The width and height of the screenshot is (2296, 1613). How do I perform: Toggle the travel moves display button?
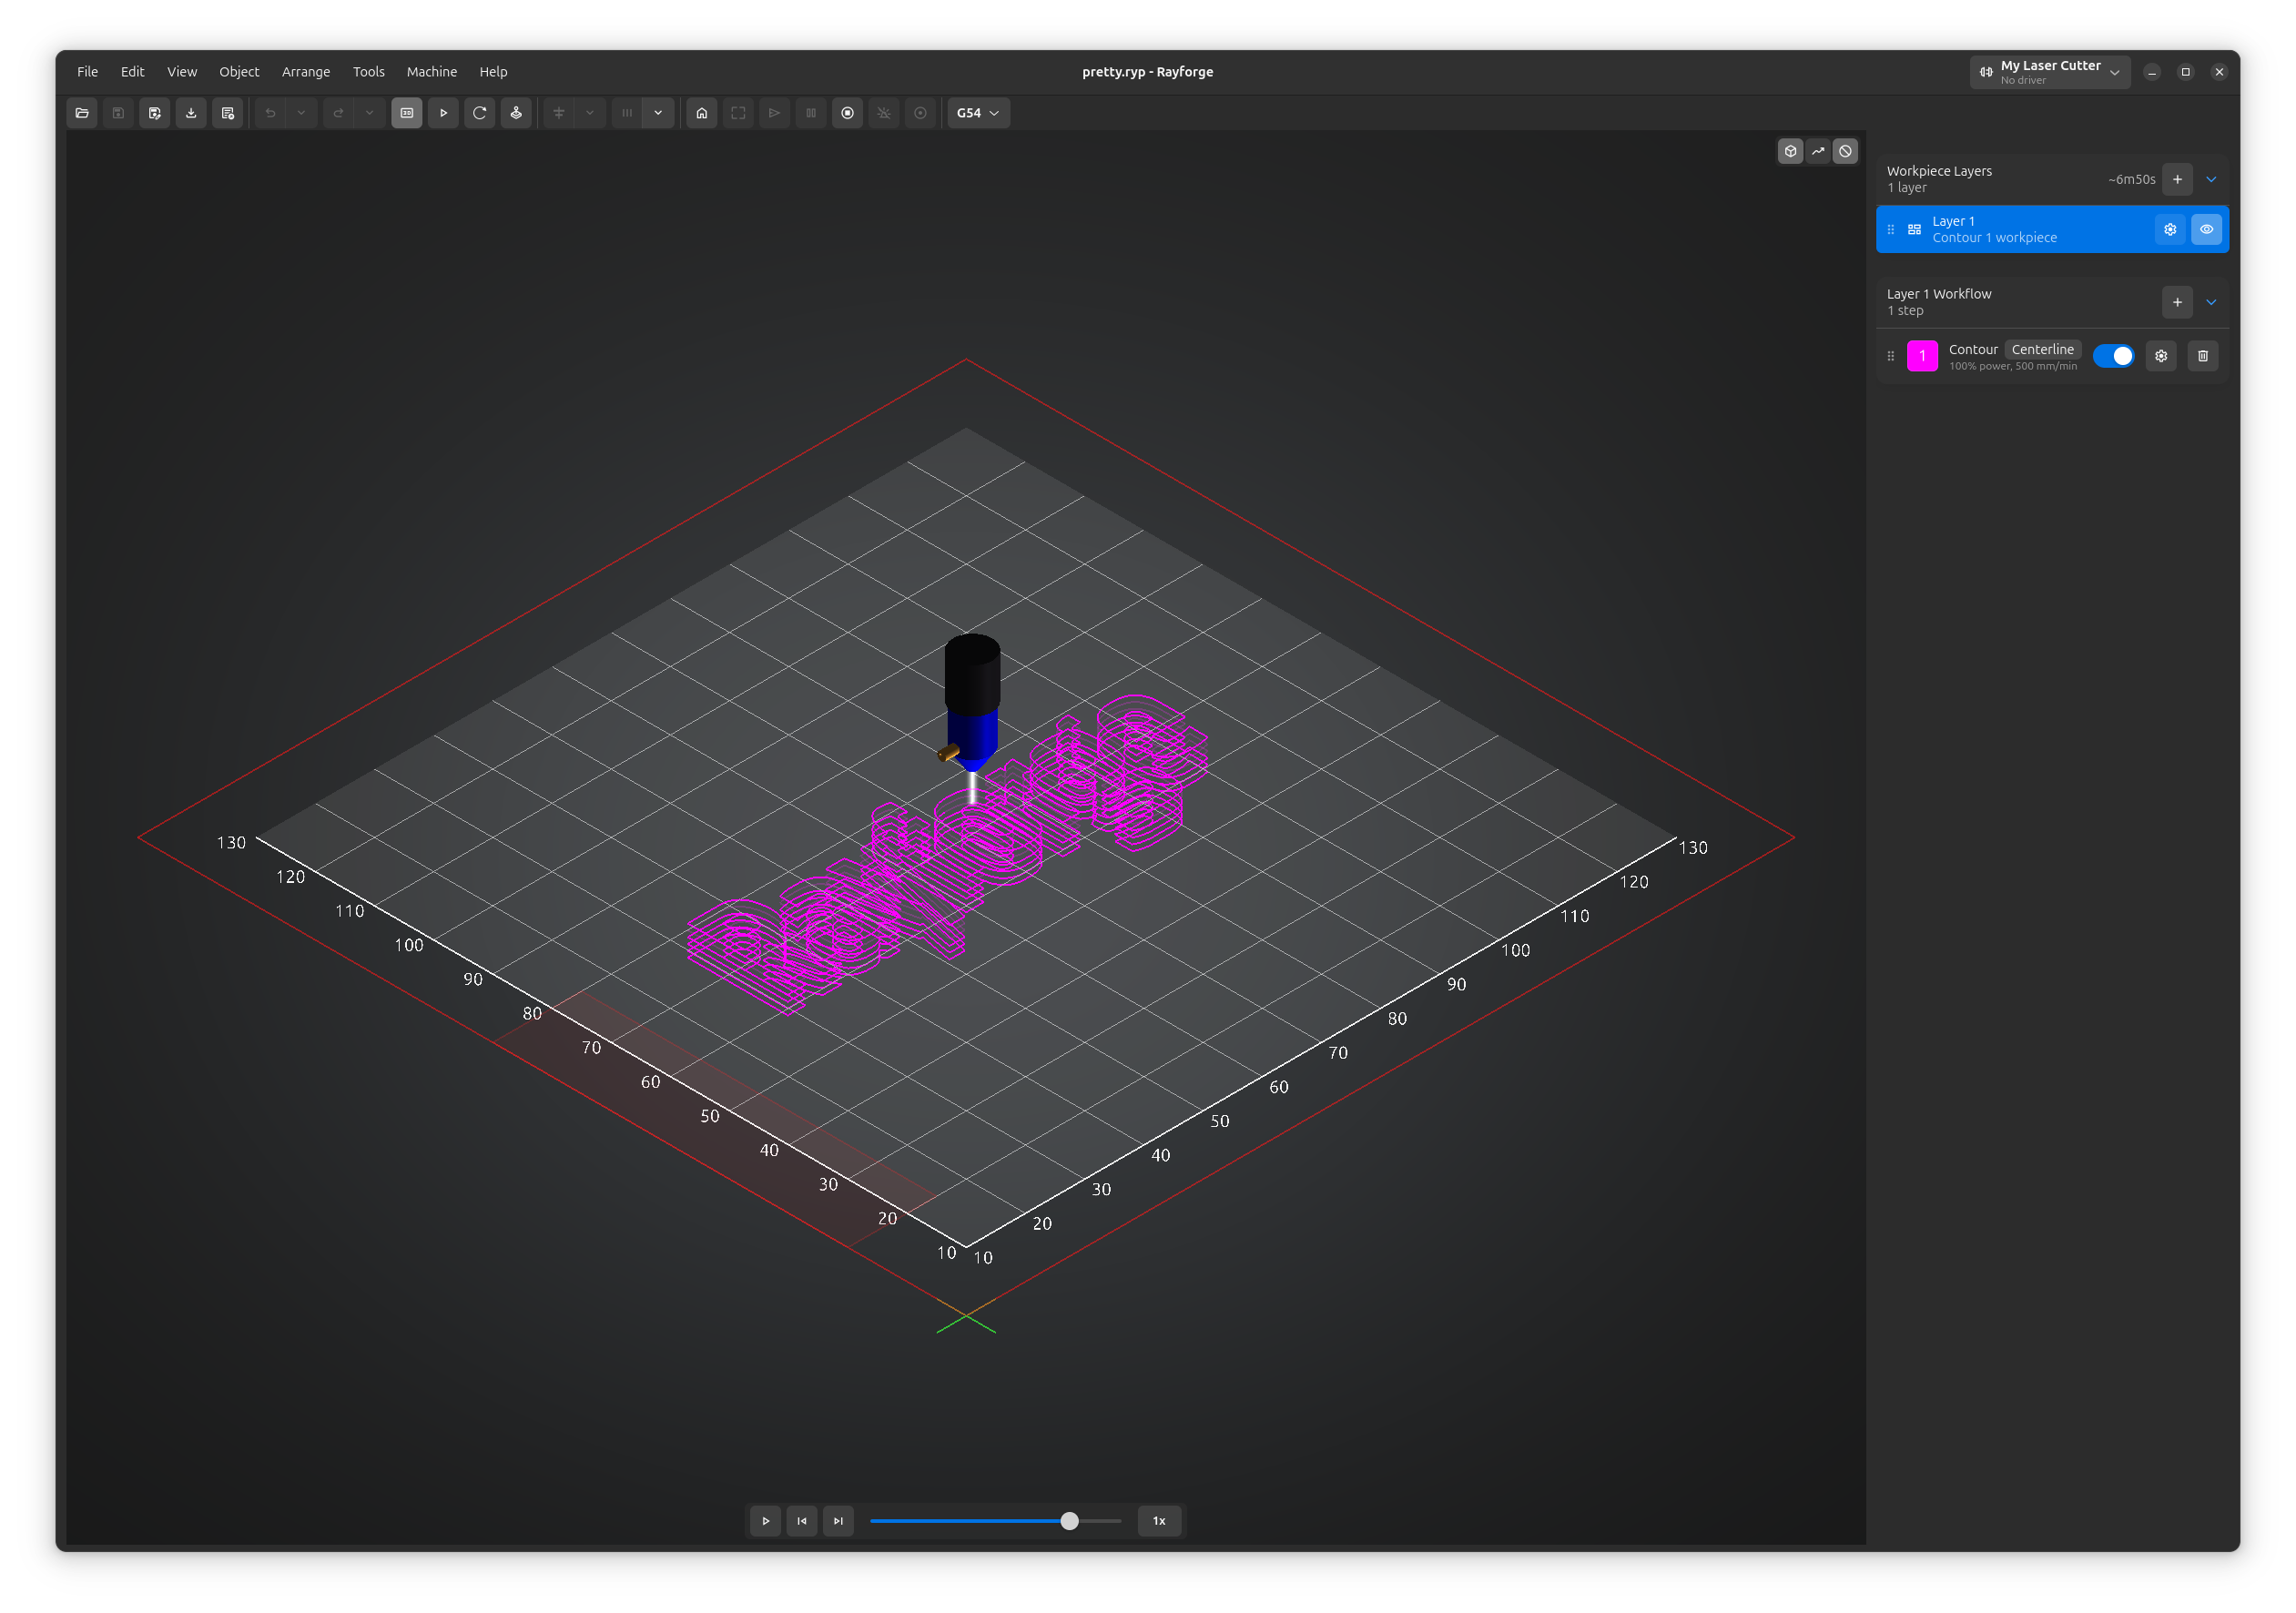(1818, 151)
